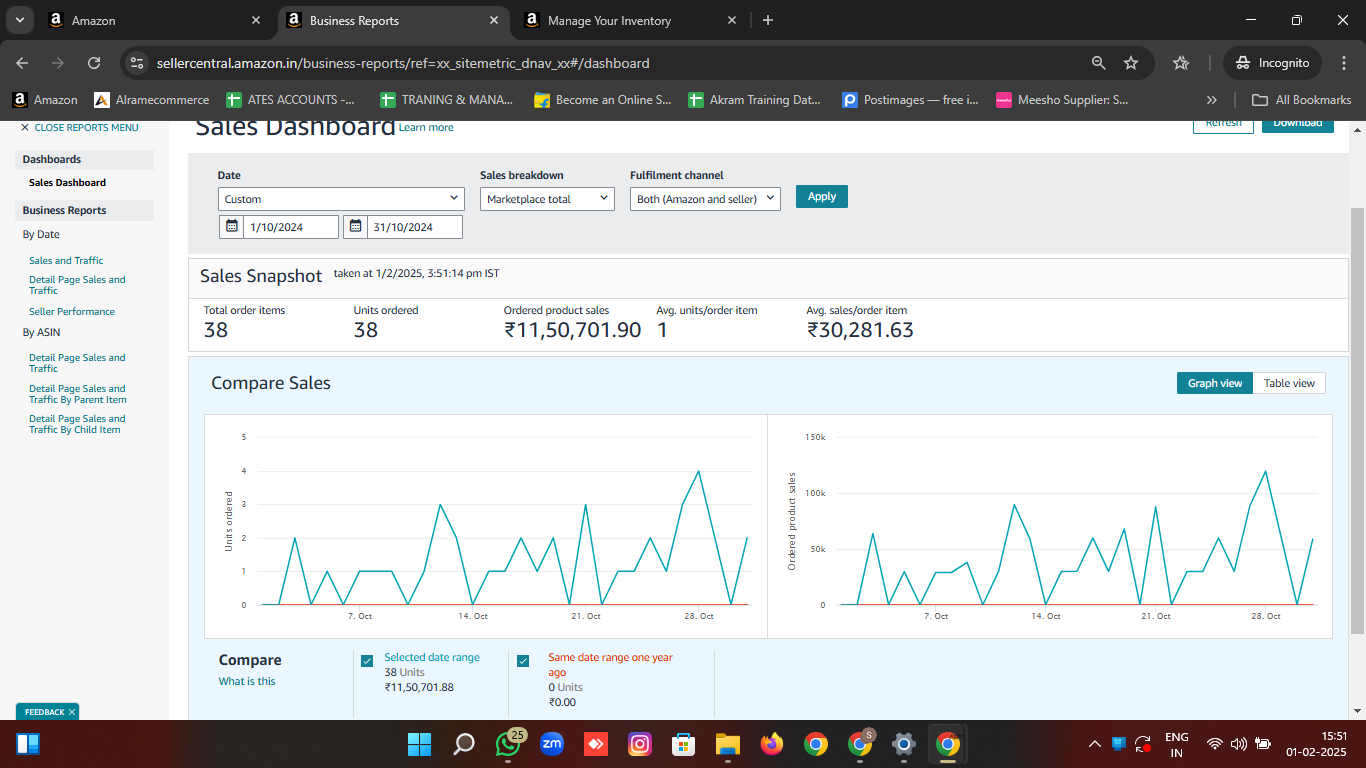Open the start date calendar icon
Viewport: 1366px width, 768px height.
tap(231, 227)
